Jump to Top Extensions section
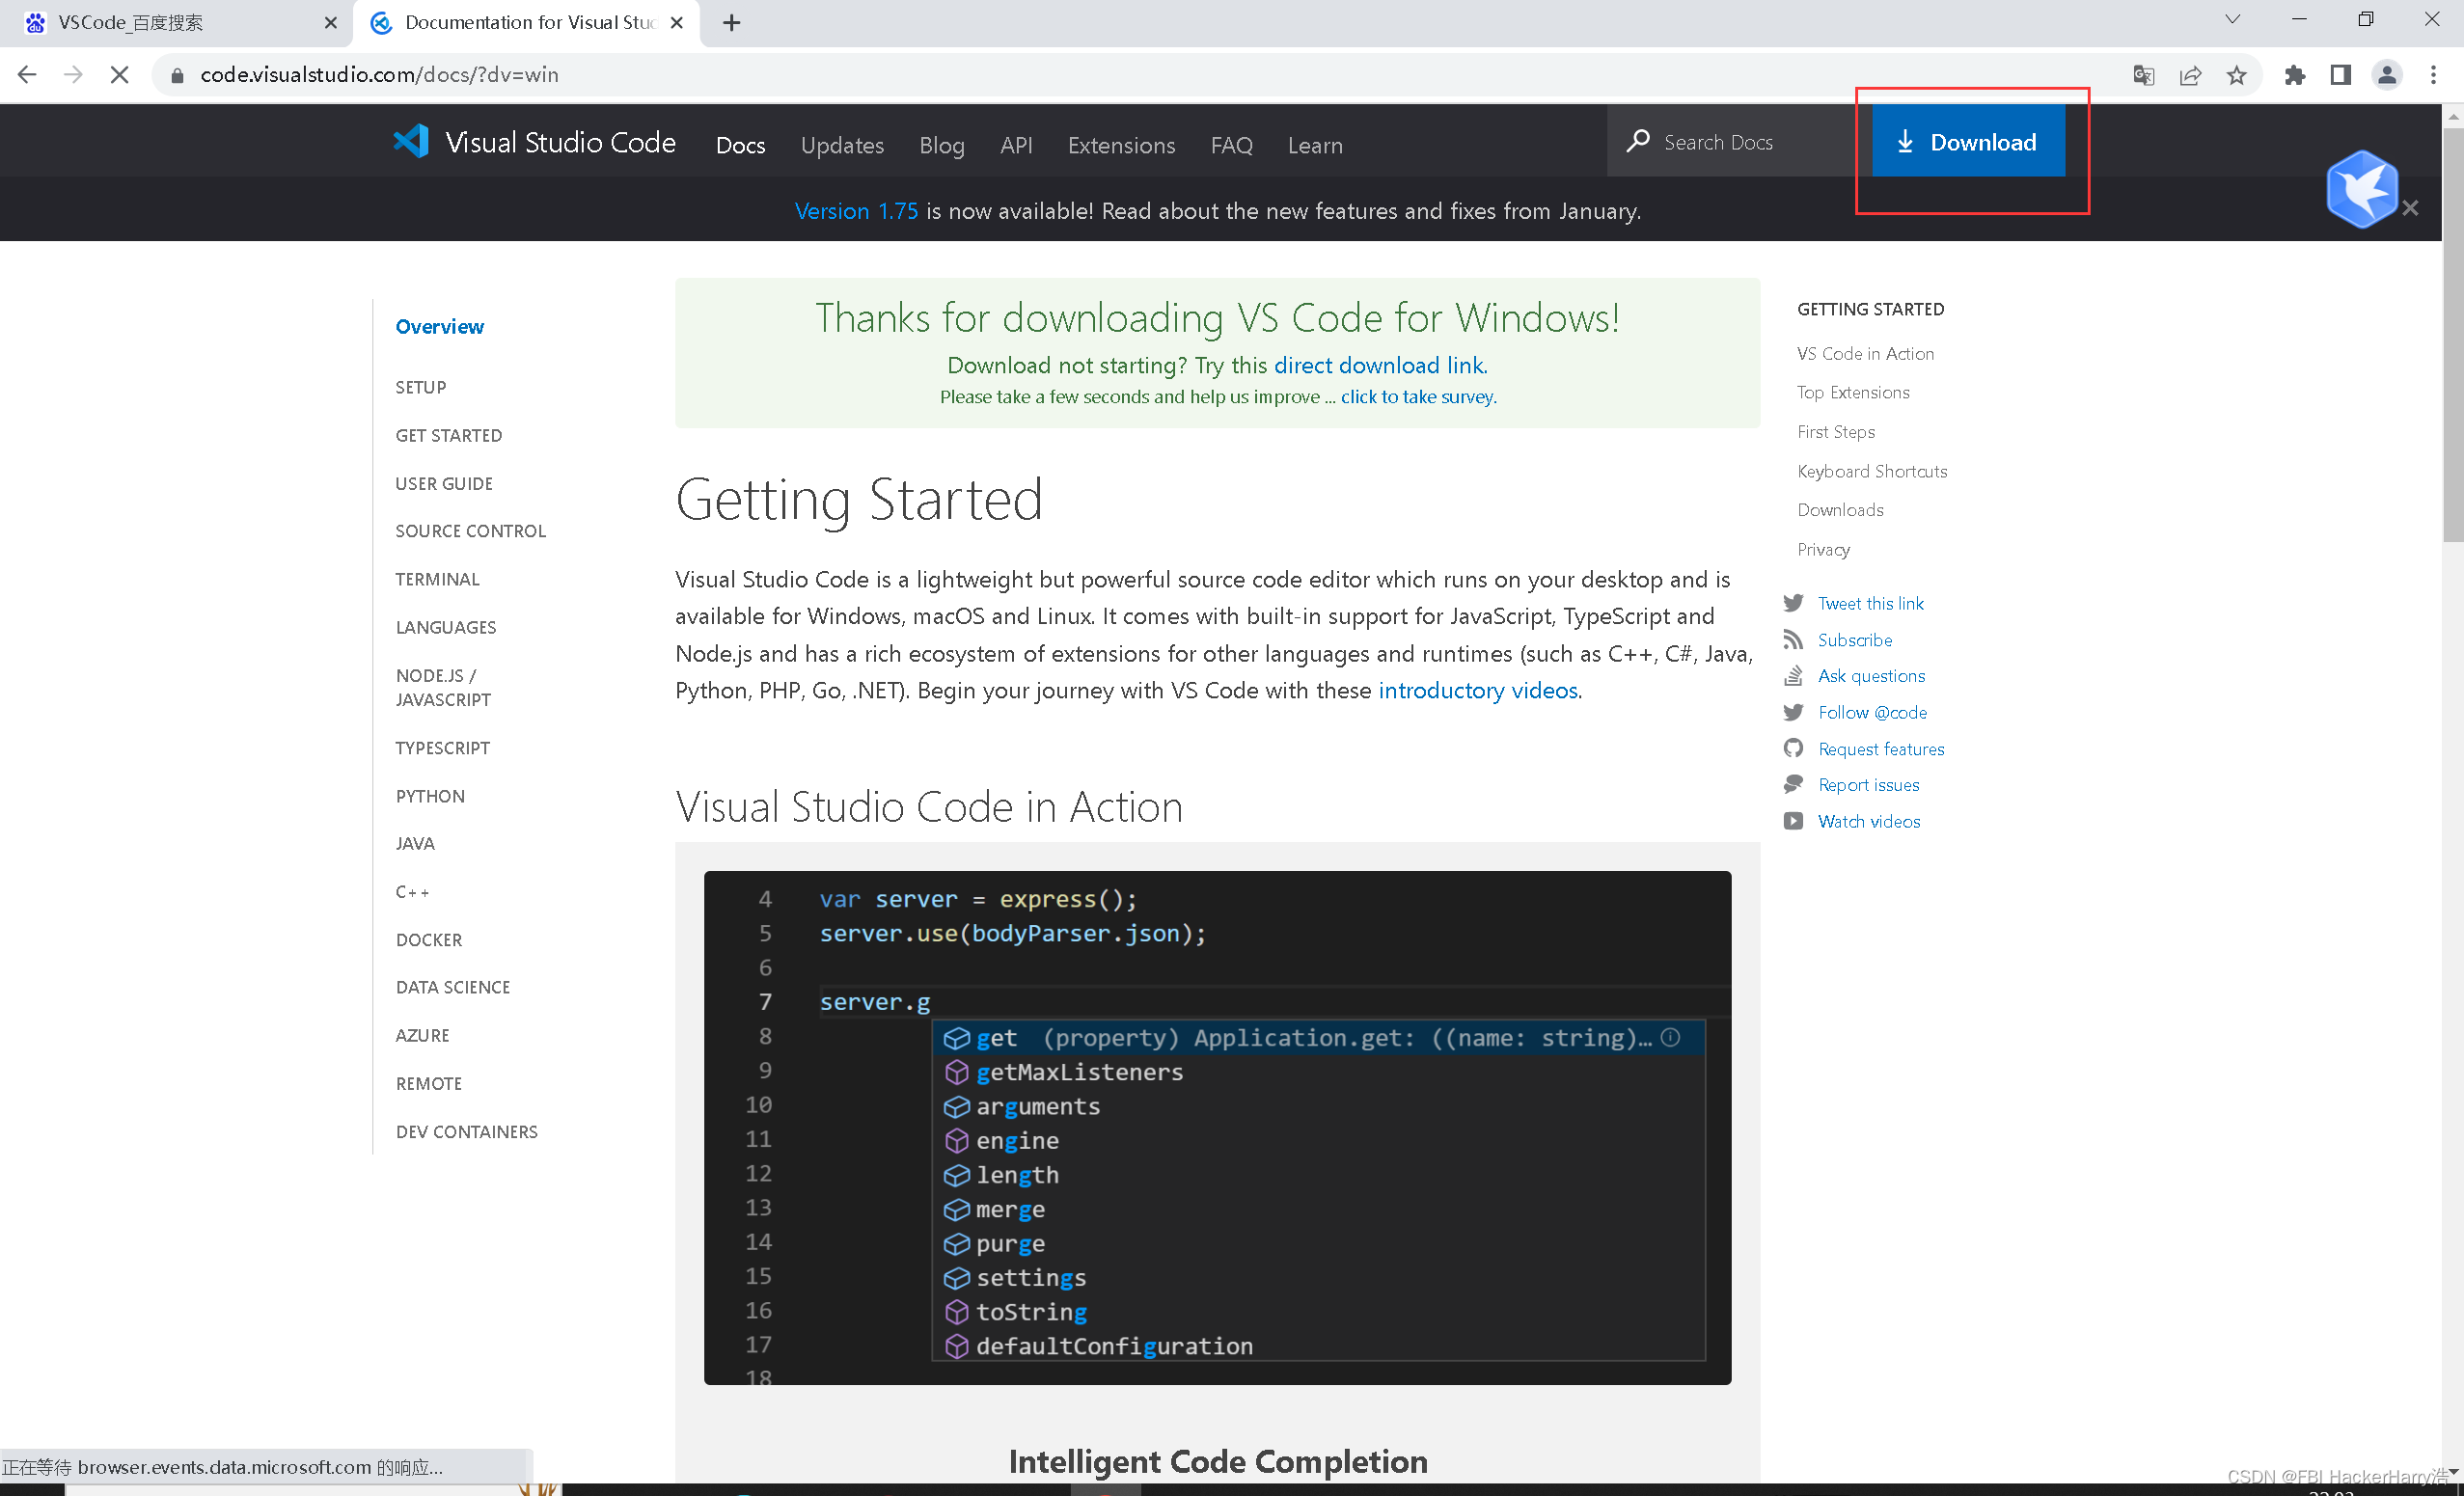 (x=1853, y=393)
